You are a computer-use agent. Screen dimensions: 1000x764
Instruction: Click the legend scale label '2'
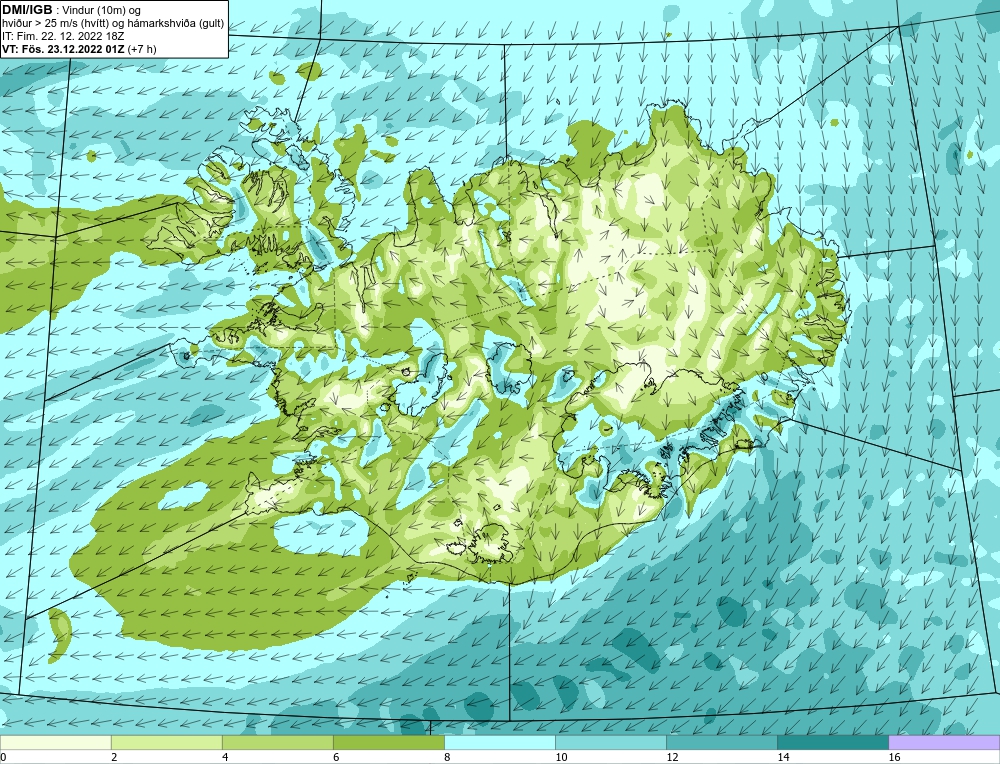click(114, 757)
